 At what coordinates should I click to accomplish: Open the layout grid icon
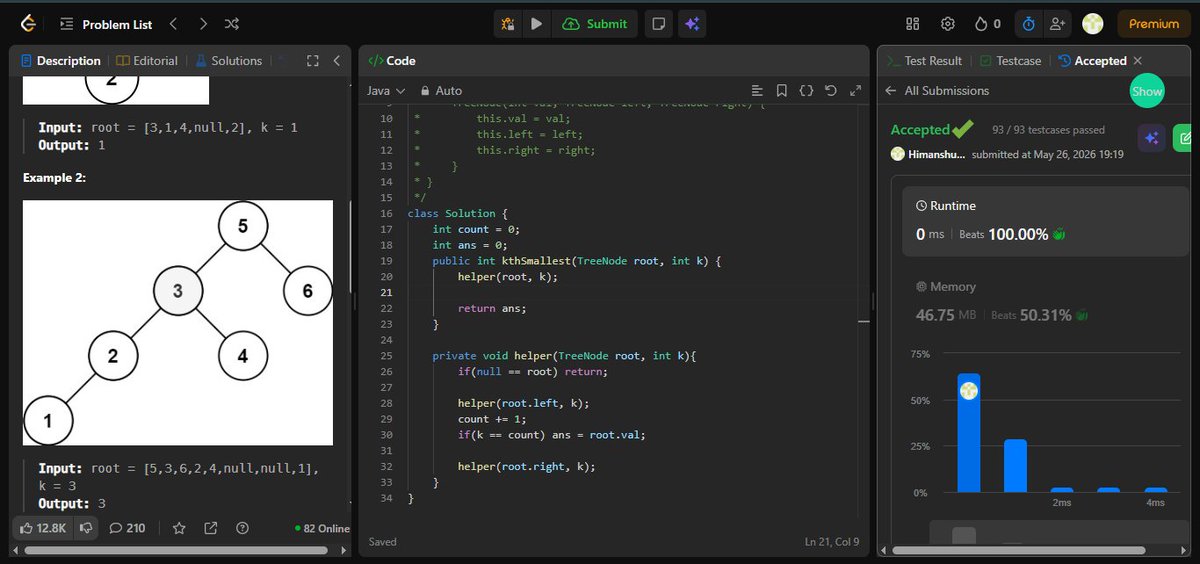coord(912,24)
